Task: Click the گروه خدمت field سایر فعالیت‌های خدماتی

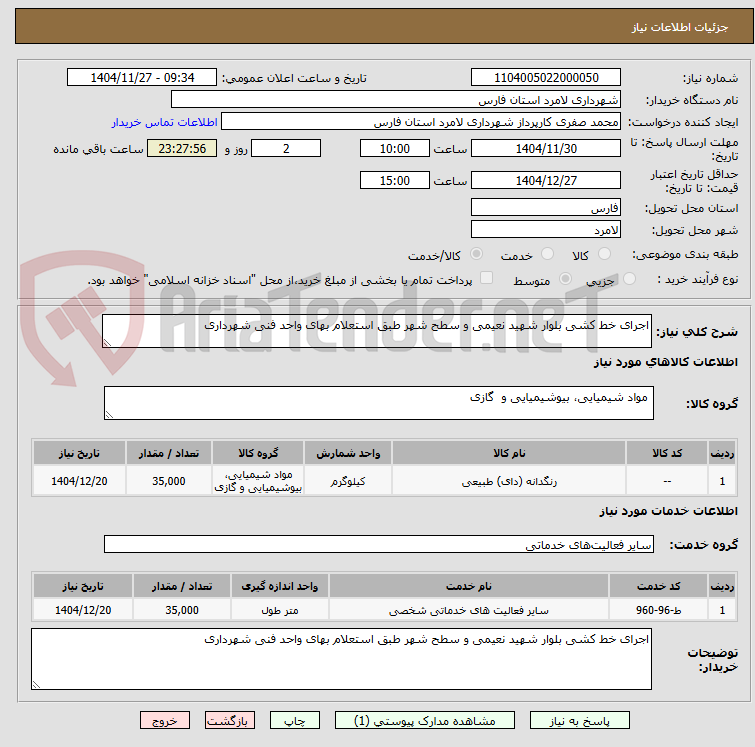Action: coord(378,544)
